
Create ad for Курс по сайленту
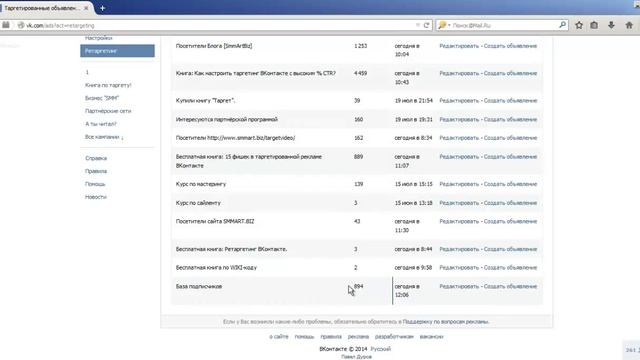(510, 203)
